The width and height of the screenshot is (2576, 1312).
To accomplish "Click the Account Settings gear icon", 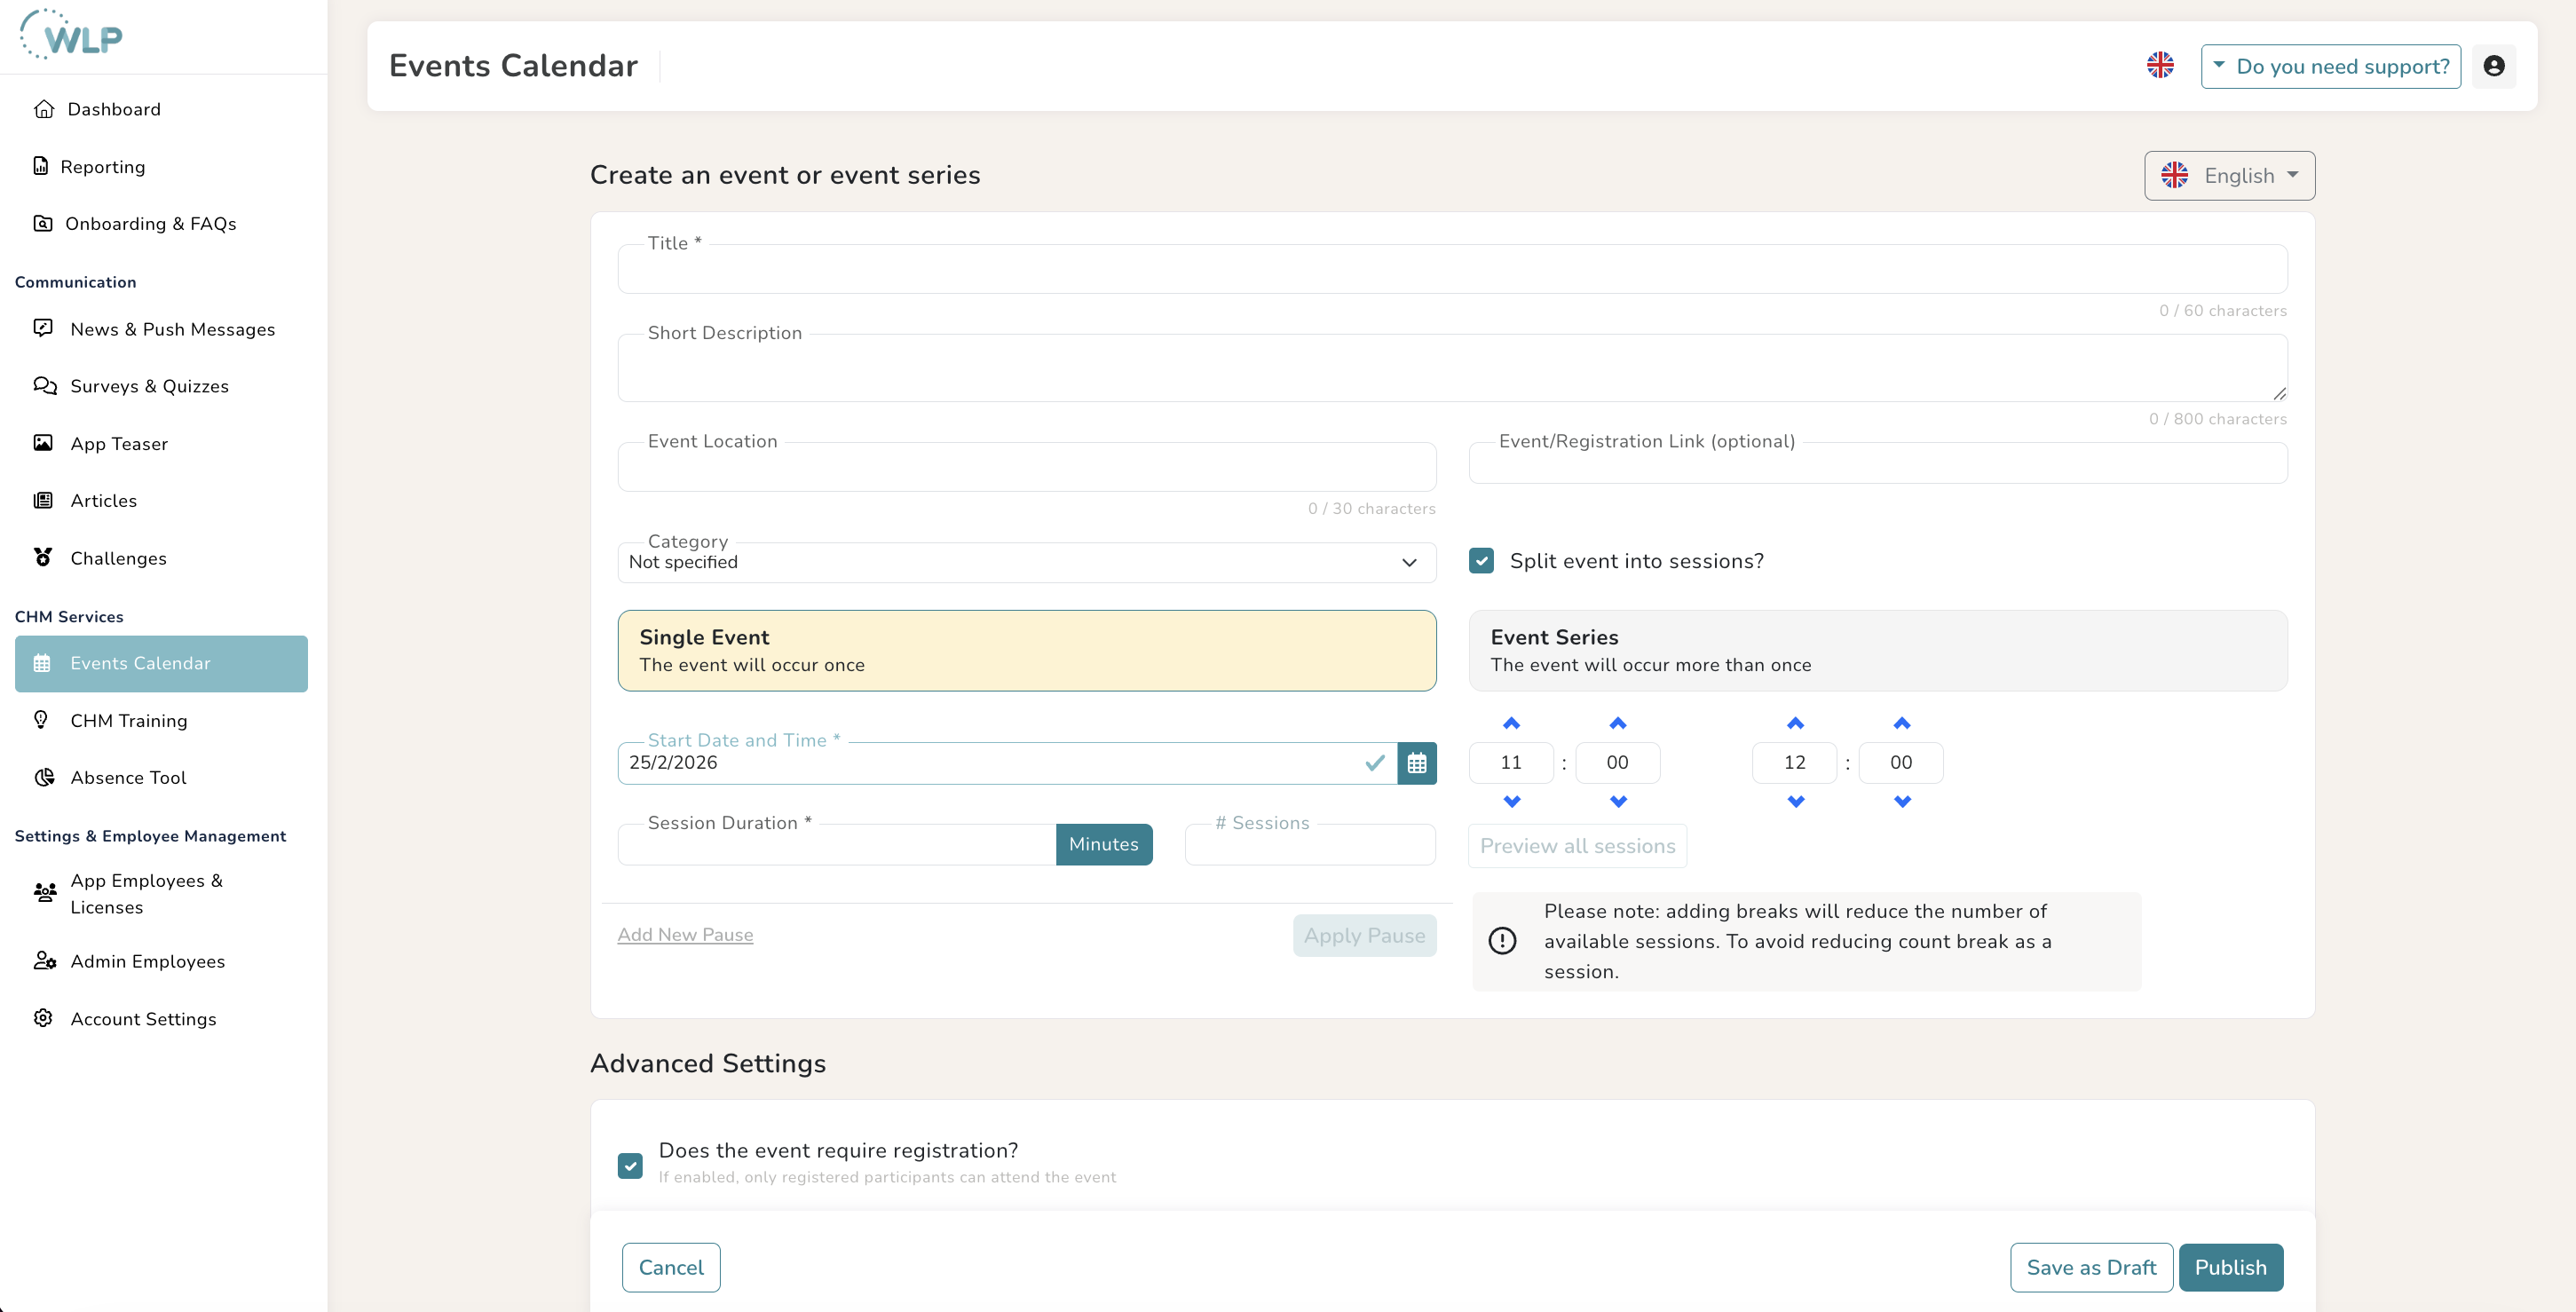I will (x=43, y=1018).
